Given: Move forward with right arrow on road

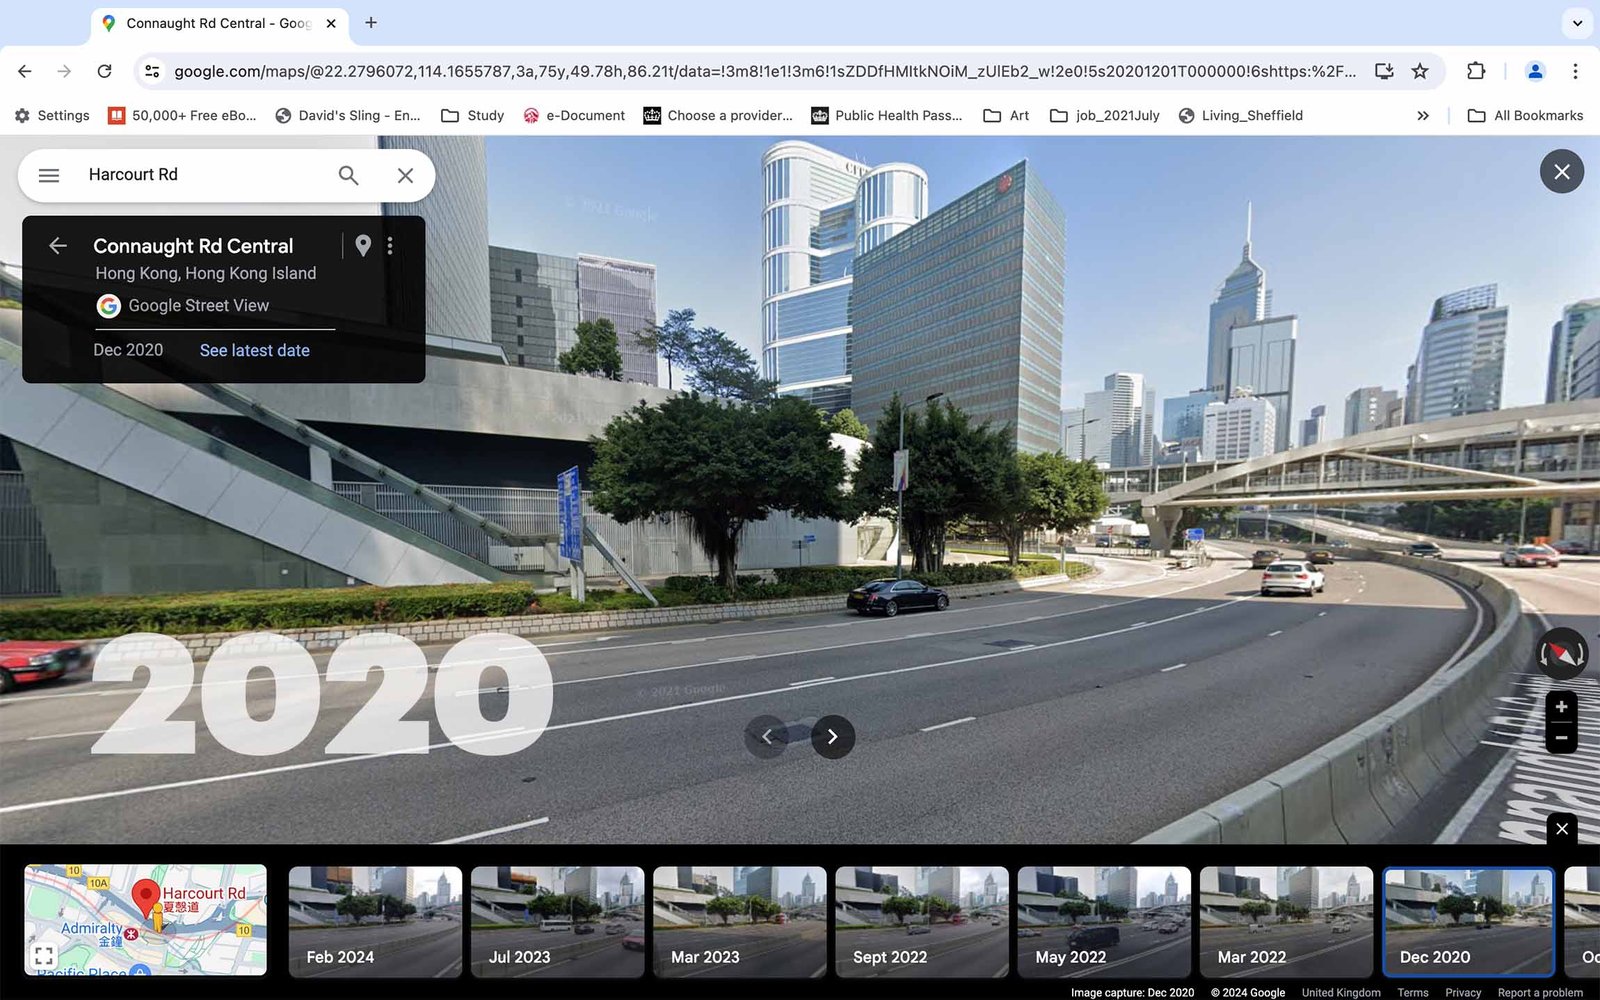Looking at the screenshot, I should point(832,737).
